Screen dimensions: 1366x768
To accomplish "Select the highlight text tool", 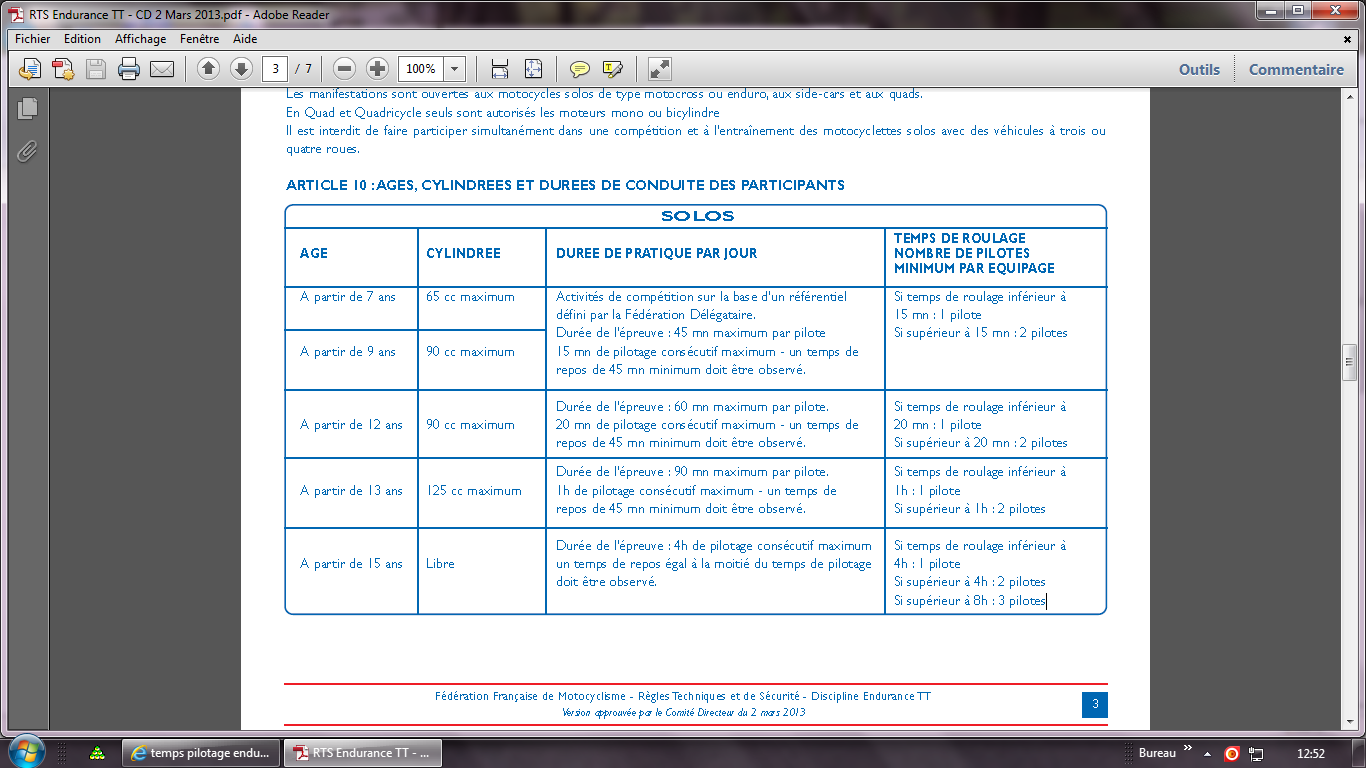I will pos(612,69).
